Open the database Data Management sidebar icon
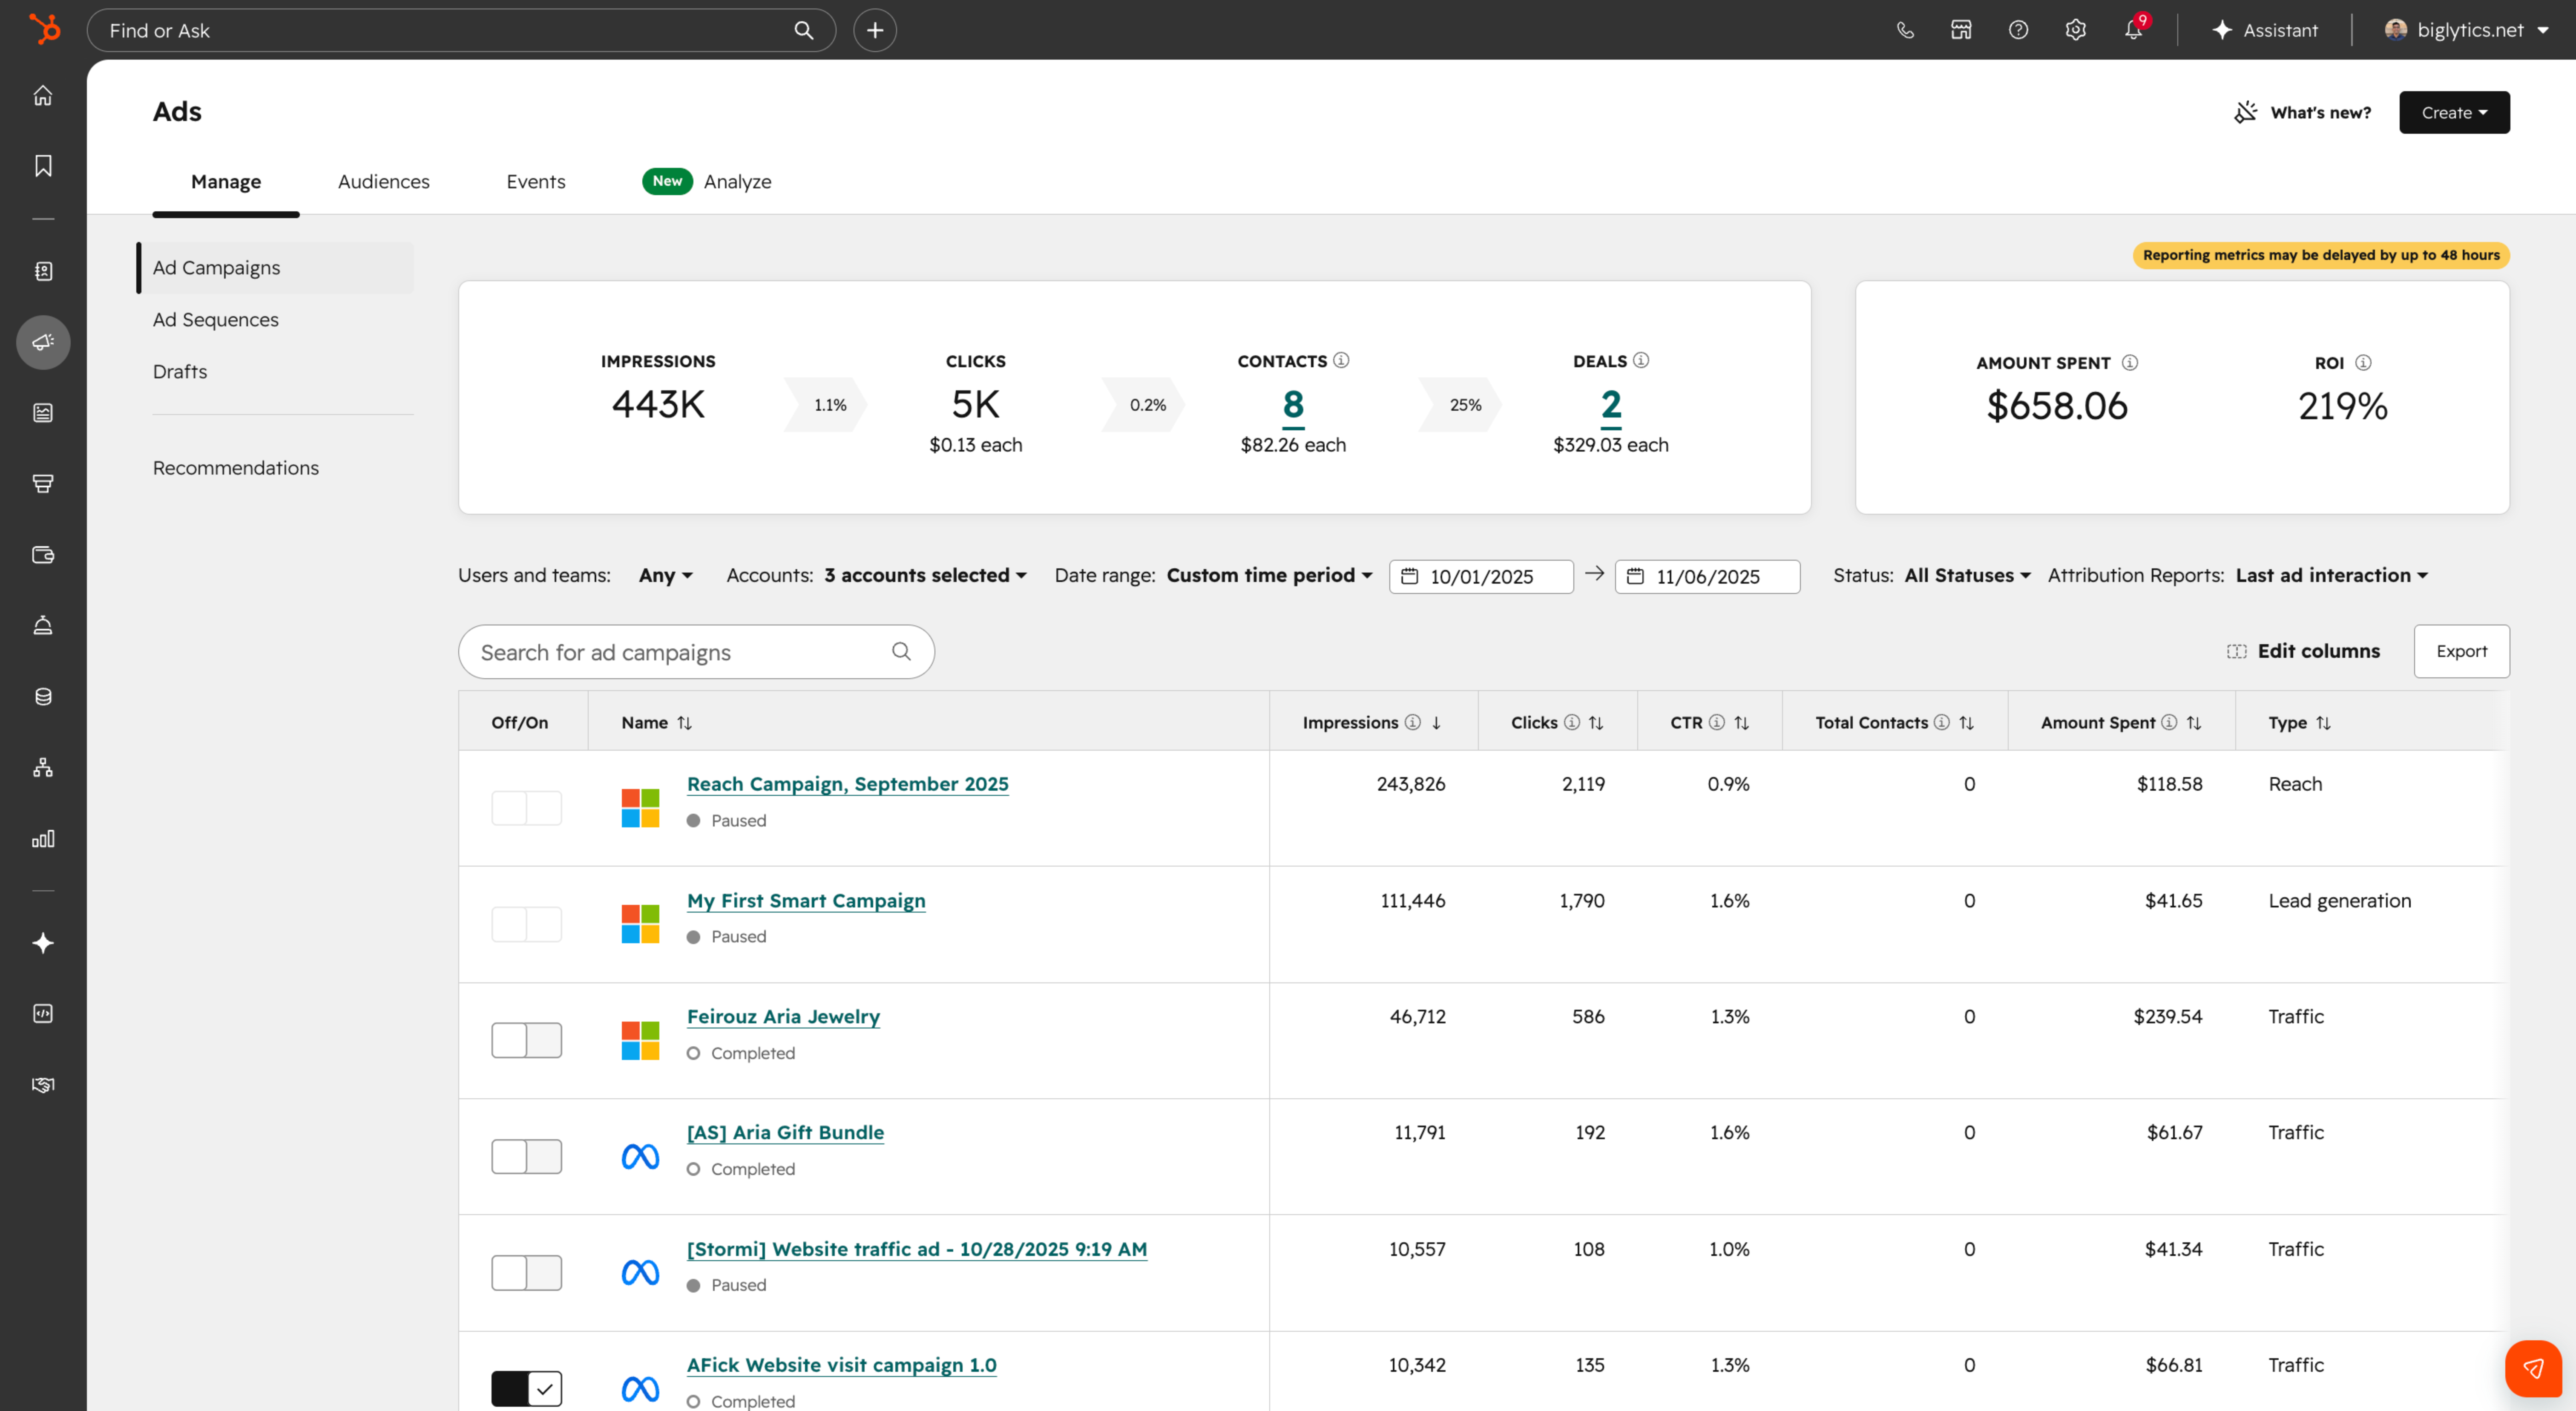The height and width of the screenshot is (1411, 2576). pyautogui.click(x=43, y=696)
